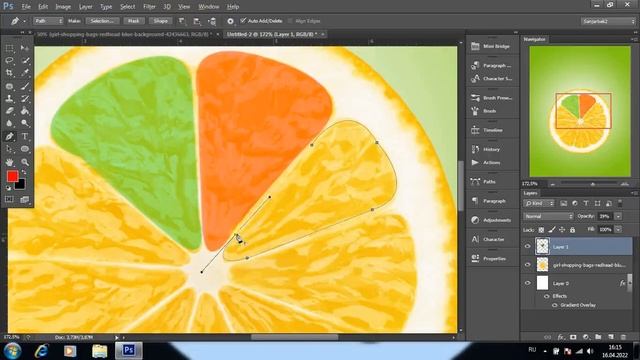Select the History Brush tool
The height and width of the screenshot is (360, 640).
[24, 98]
